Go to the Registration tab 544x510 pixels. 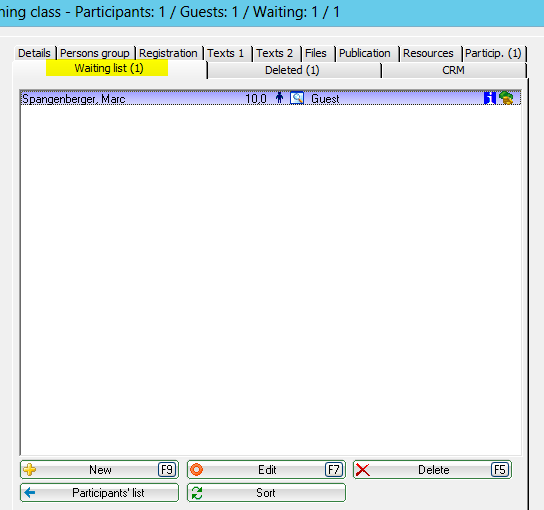pos(168,53)
